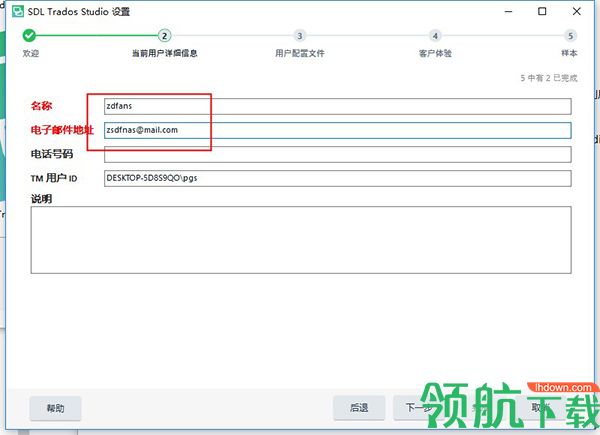Click the 用户配置文件 step label

click(300, 53)
